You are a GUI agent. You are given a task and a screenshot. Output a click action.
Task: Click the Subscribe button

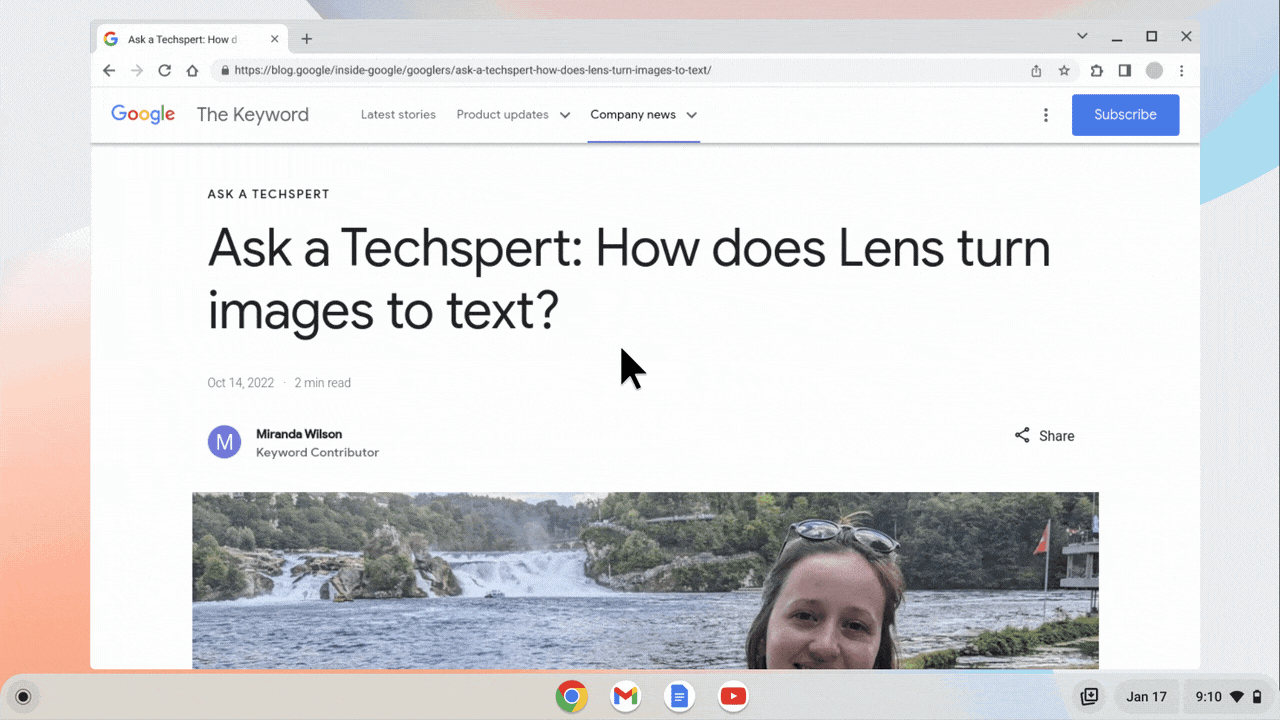[1125, 115]
